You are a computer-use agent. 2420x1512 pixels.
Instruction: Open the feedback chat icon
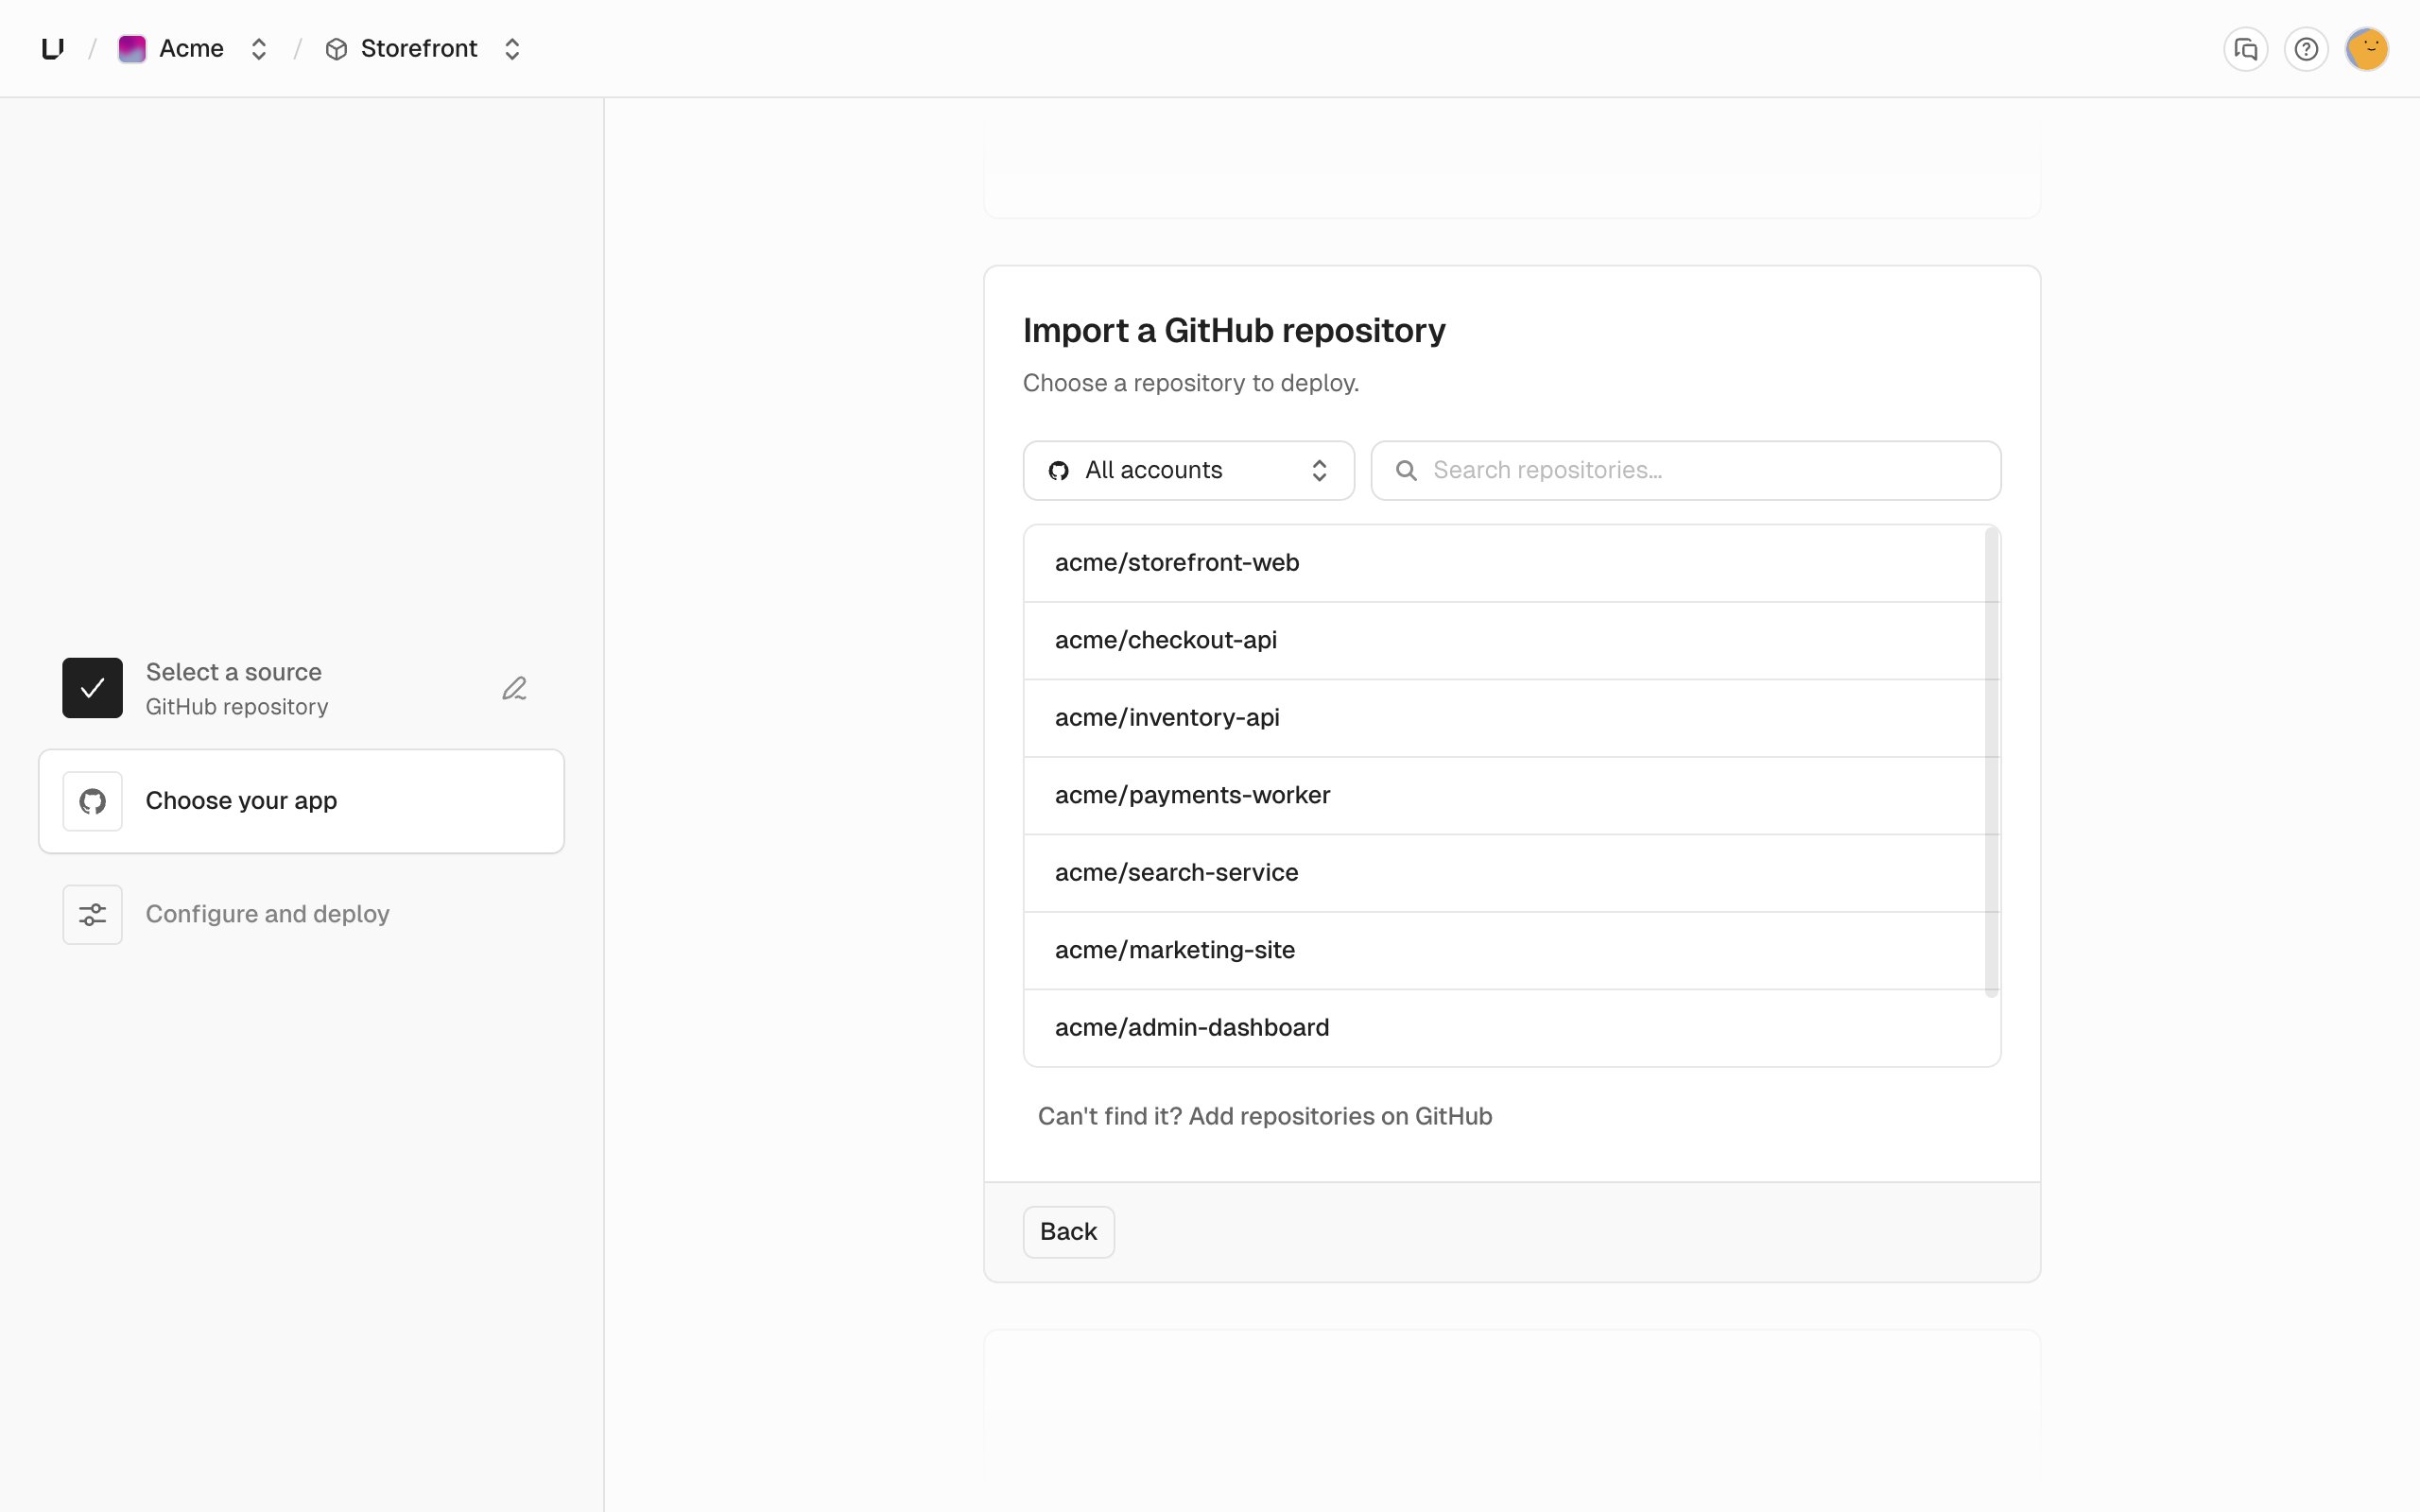[2246, 49]
